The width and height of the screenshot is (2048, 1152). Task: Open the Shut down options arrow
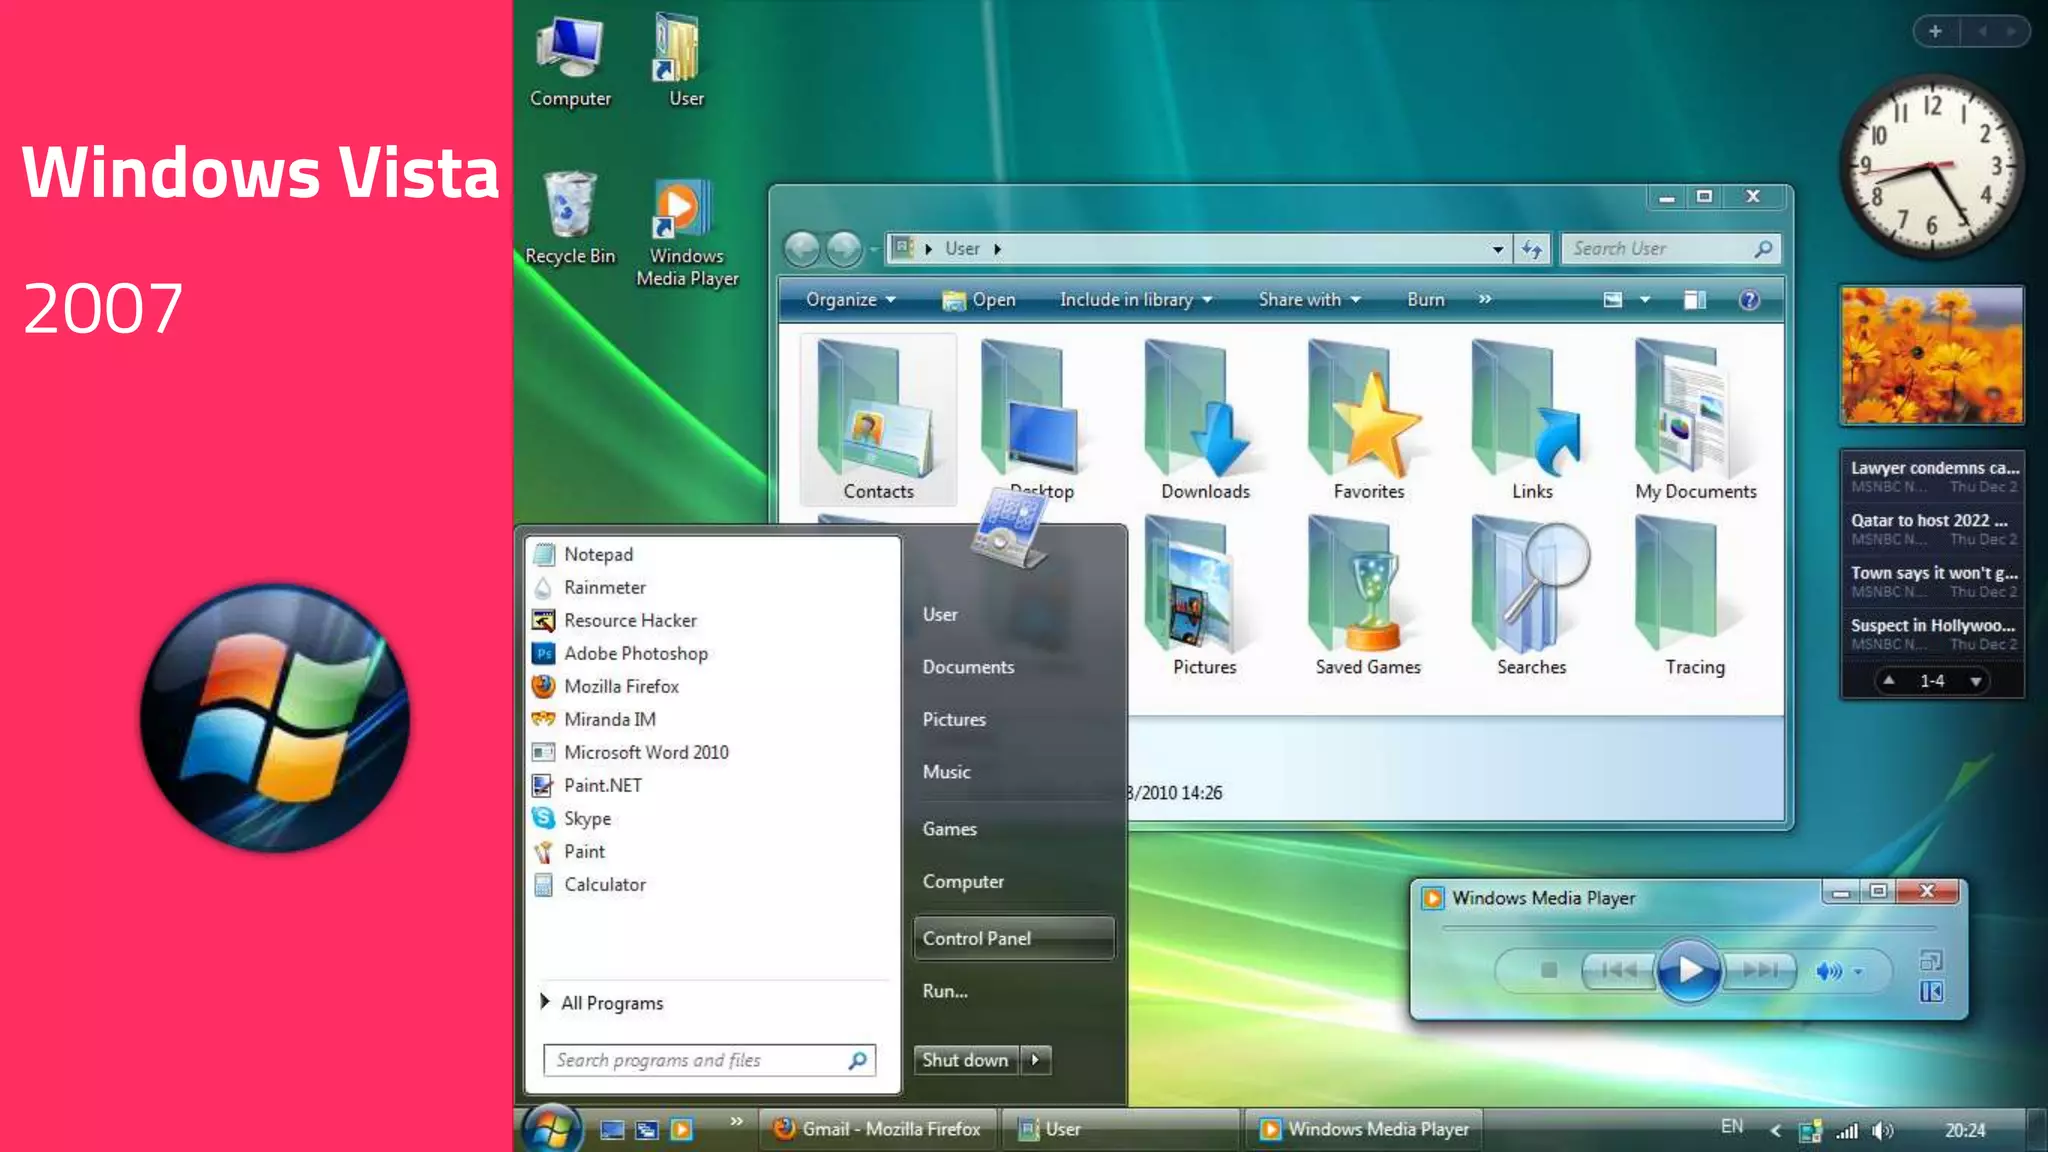1036,1060
